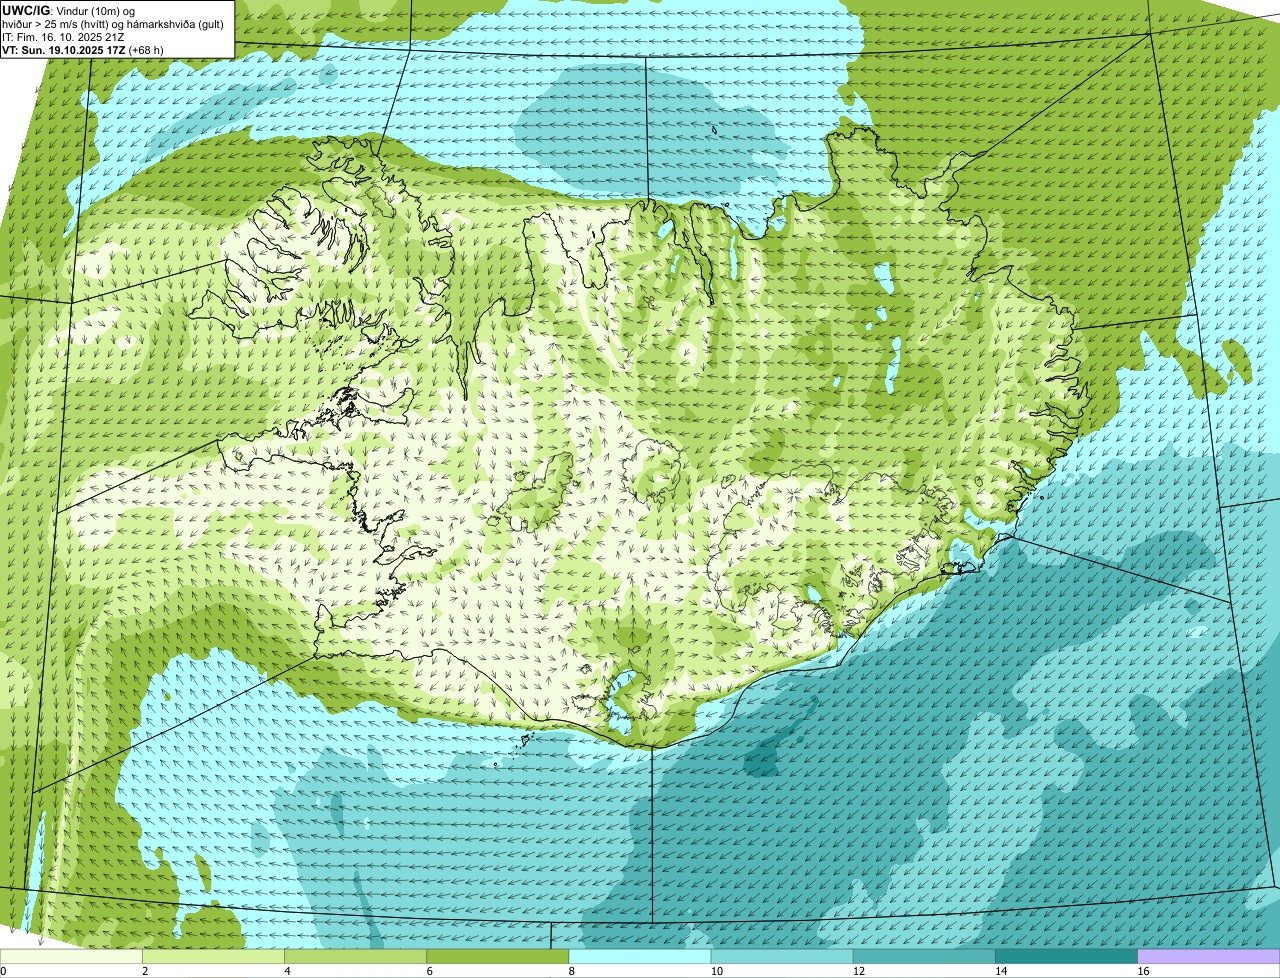Click the legend tick label "16"

[x=1142, y=971]
